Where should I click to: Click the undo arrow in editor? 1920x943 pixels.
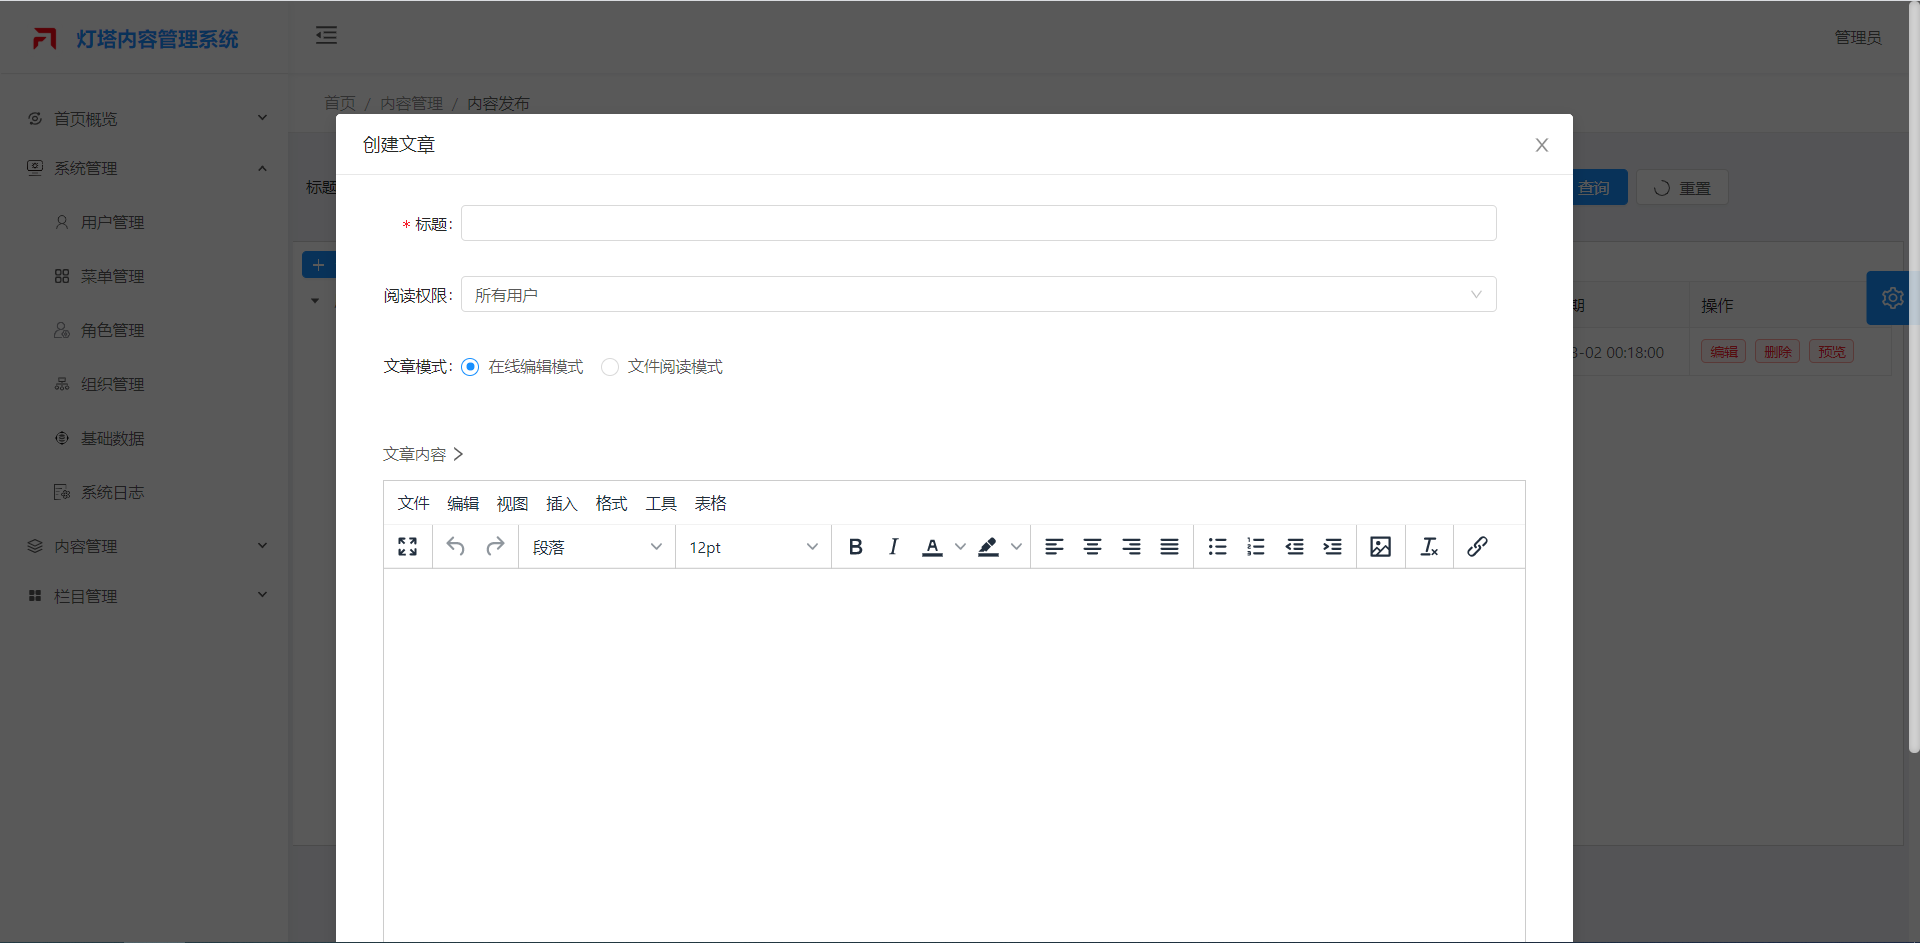coord(456,547)
